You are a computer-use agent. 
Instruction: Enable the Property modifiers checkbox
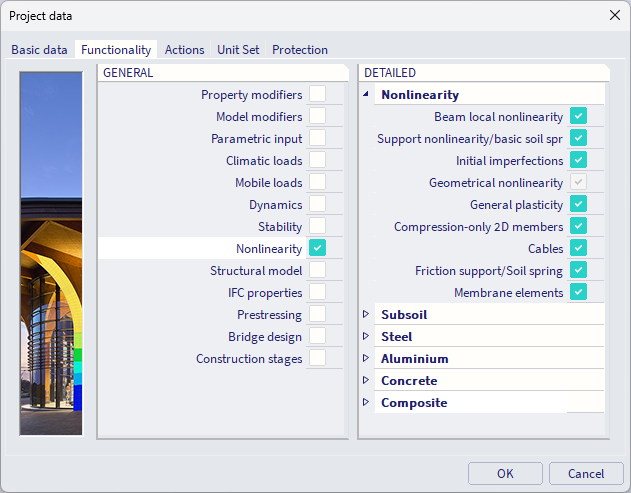point(317,95)
